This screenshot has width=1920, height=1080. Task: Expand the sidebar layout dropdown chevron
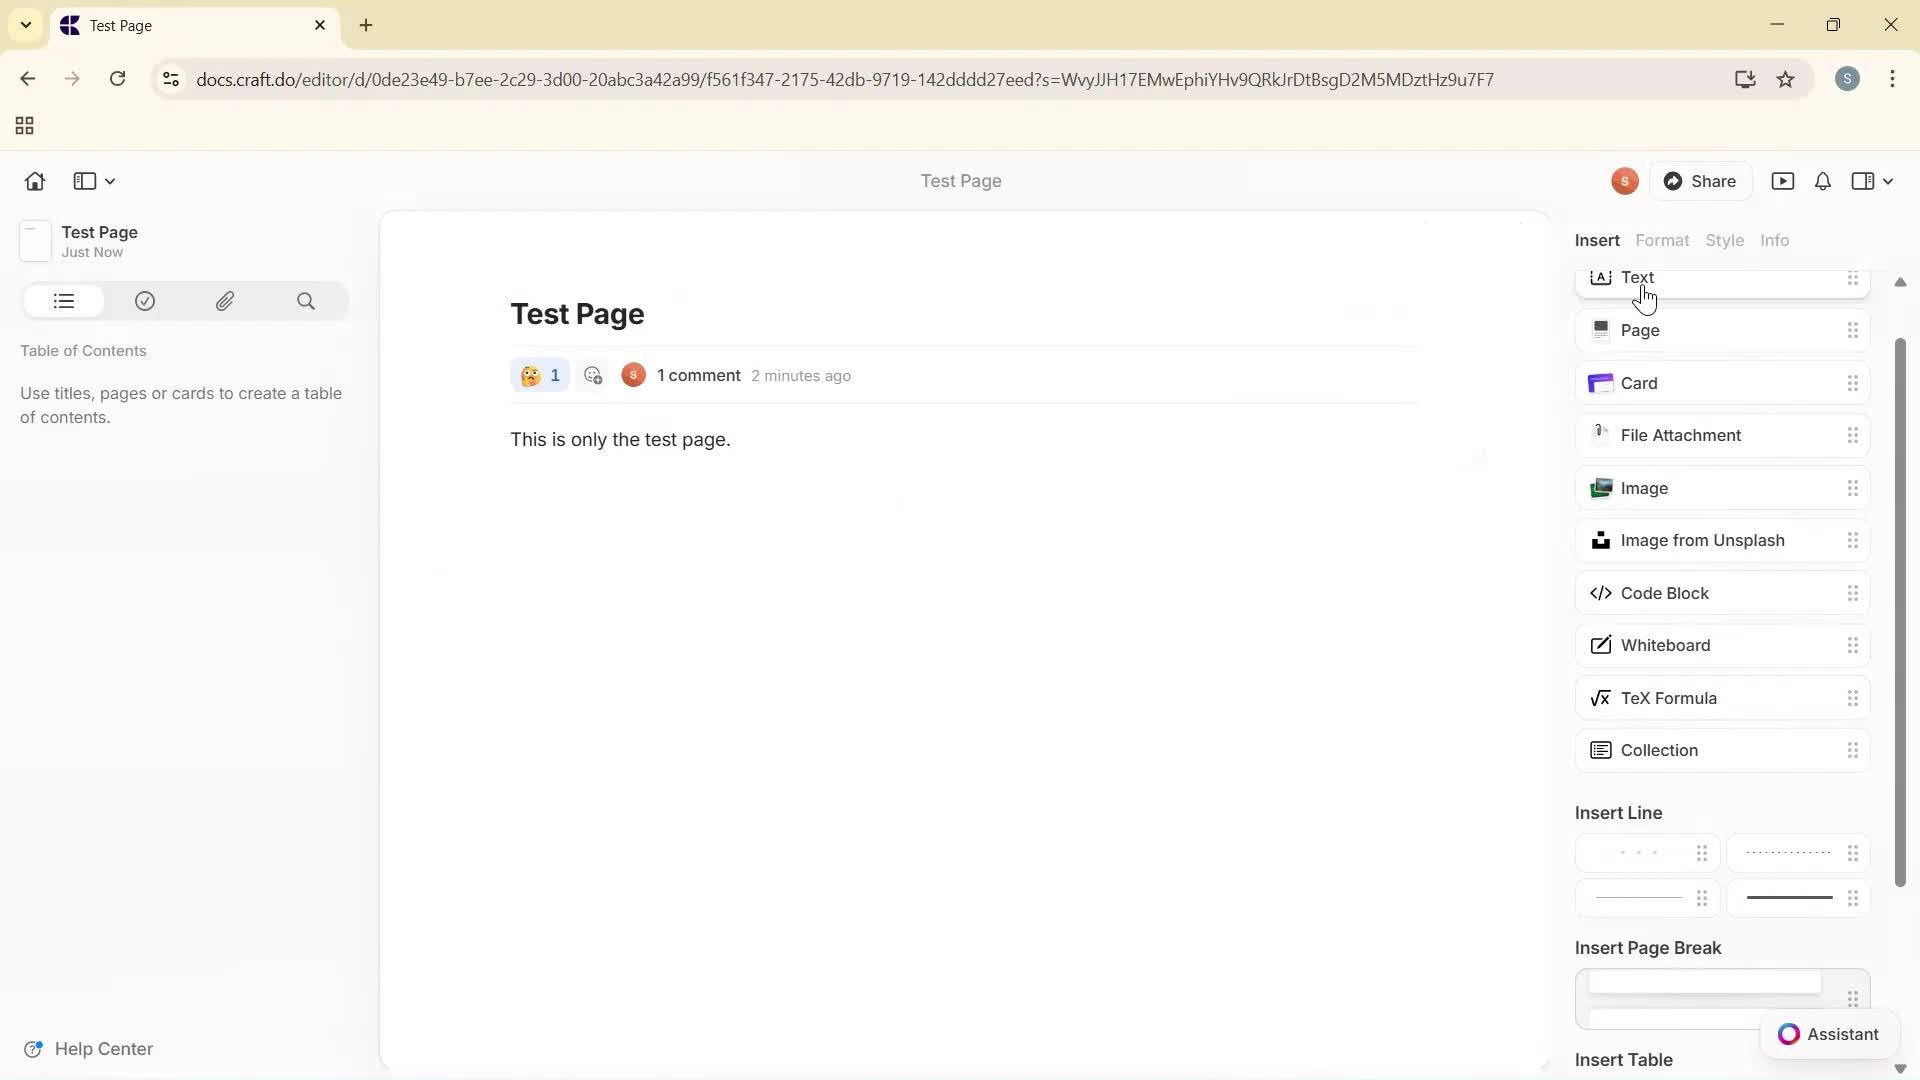110,181
